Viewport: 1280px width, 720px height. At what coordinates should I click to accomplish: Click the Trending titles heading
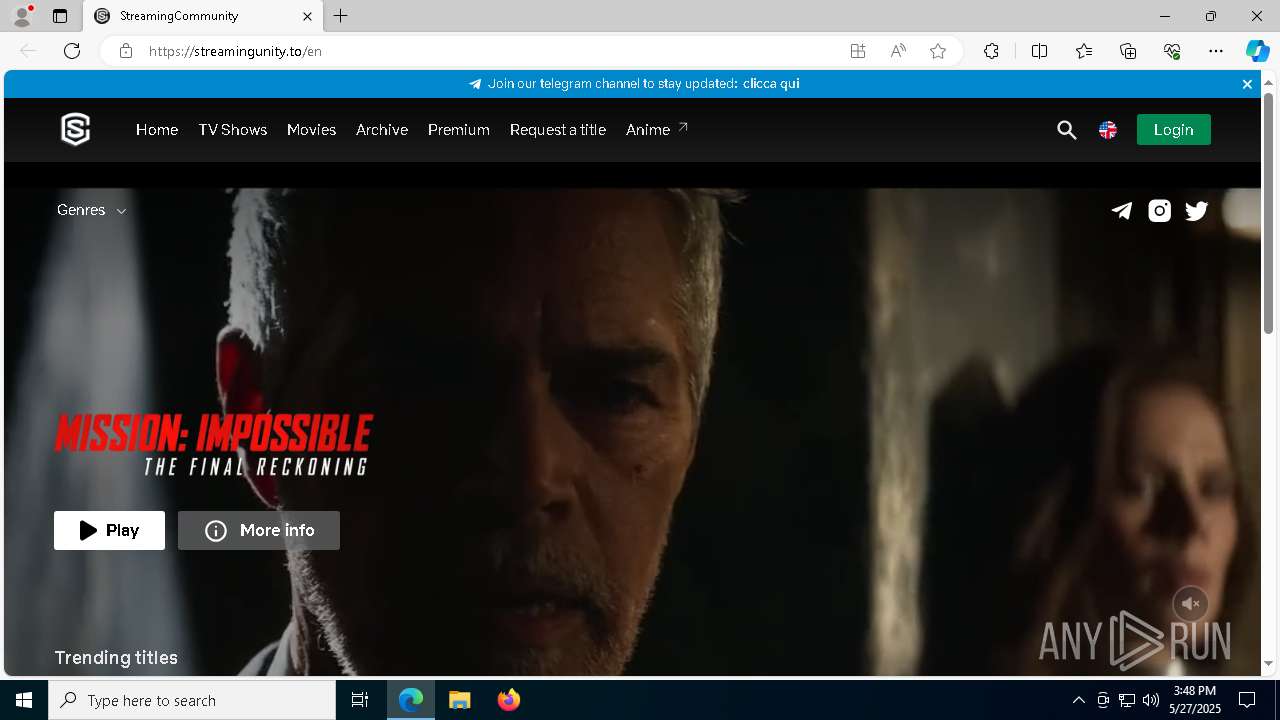[x=116, y=658]
